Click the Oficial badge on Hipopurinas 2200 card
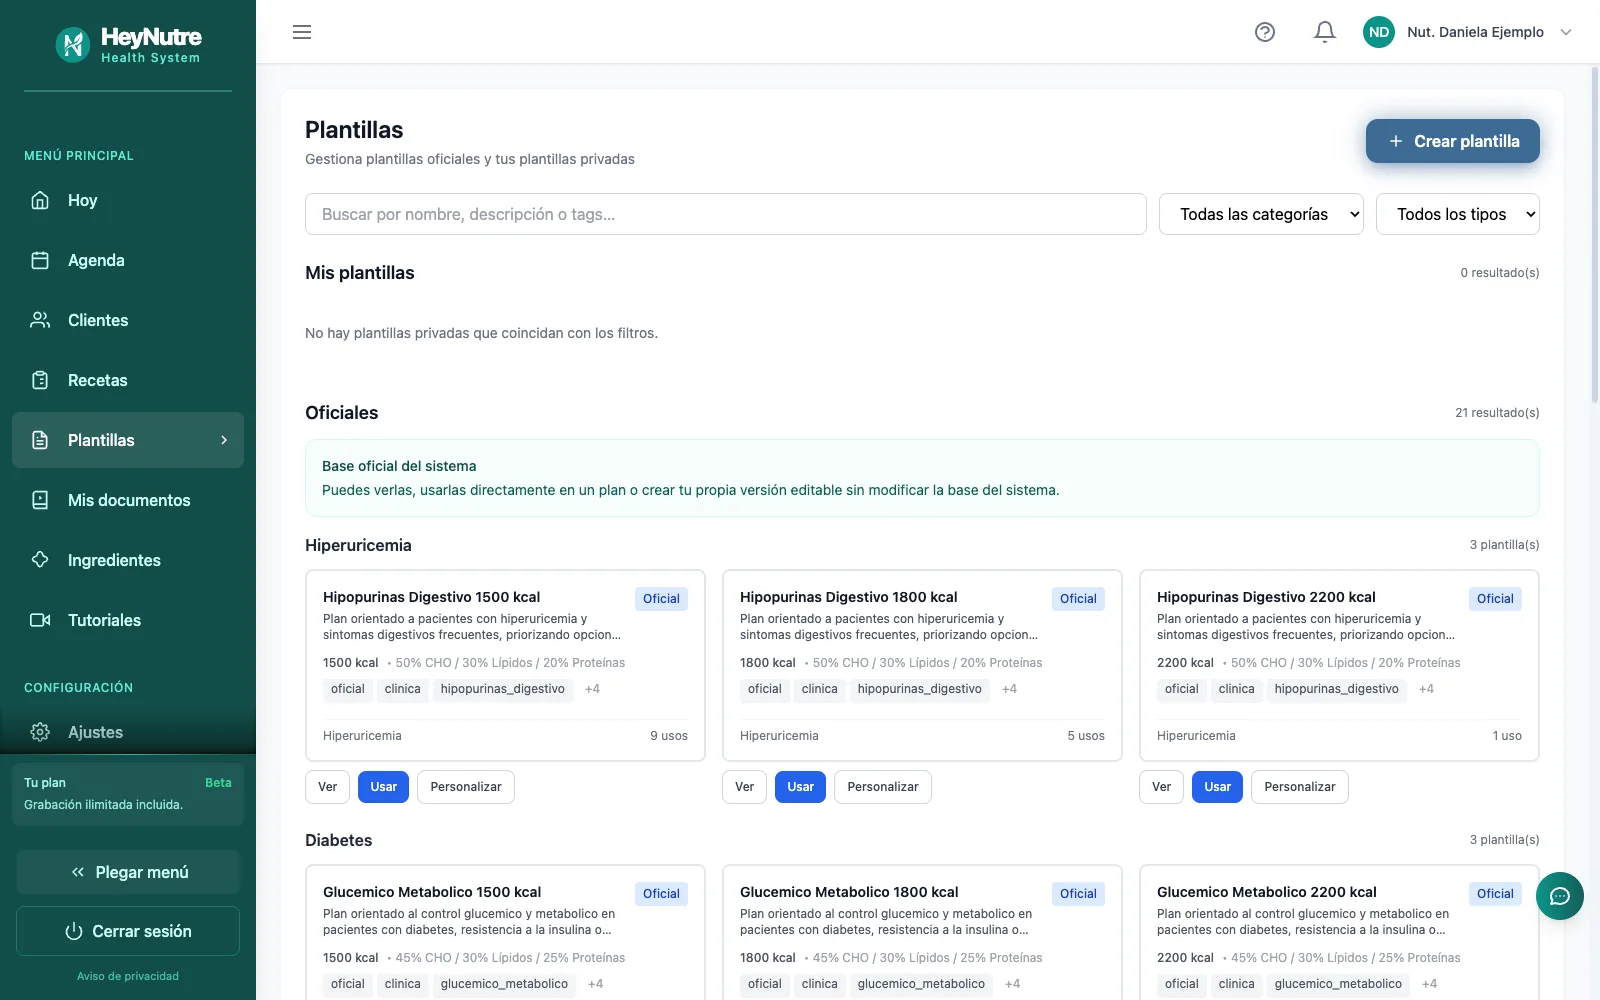The width and height of the screenshot is (1600, 1000). point(1495,599)
